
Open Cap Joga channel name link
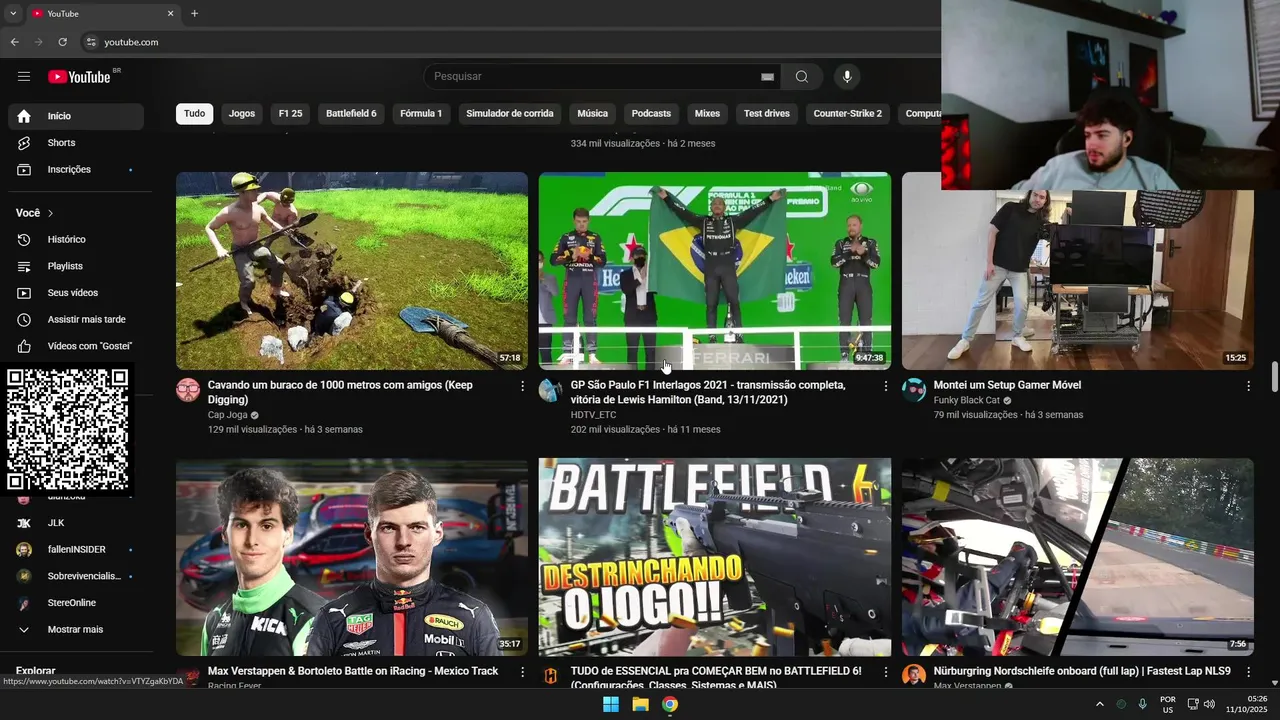pos(228,415)
